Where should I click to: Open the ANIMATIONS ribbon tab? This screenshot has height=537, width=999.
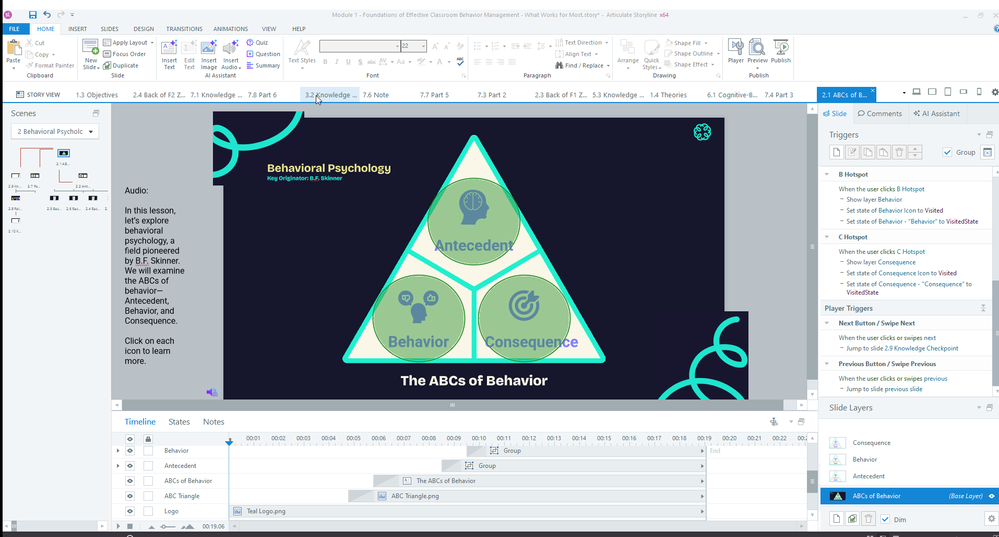[x=231, y=29]
